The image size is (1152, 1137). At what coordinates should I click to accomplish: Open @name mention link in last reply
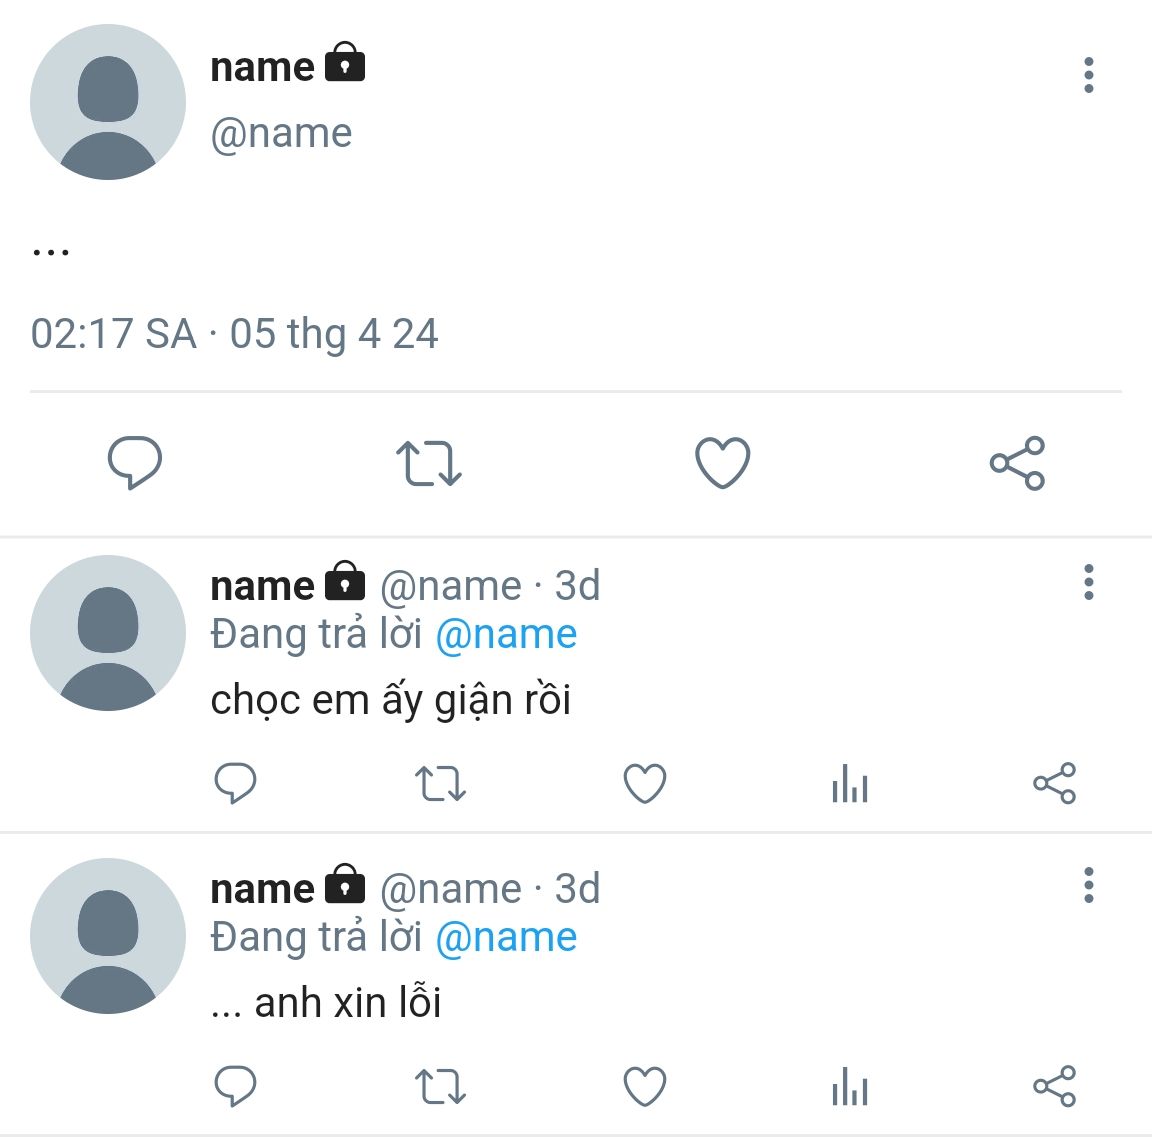(506, 937)
